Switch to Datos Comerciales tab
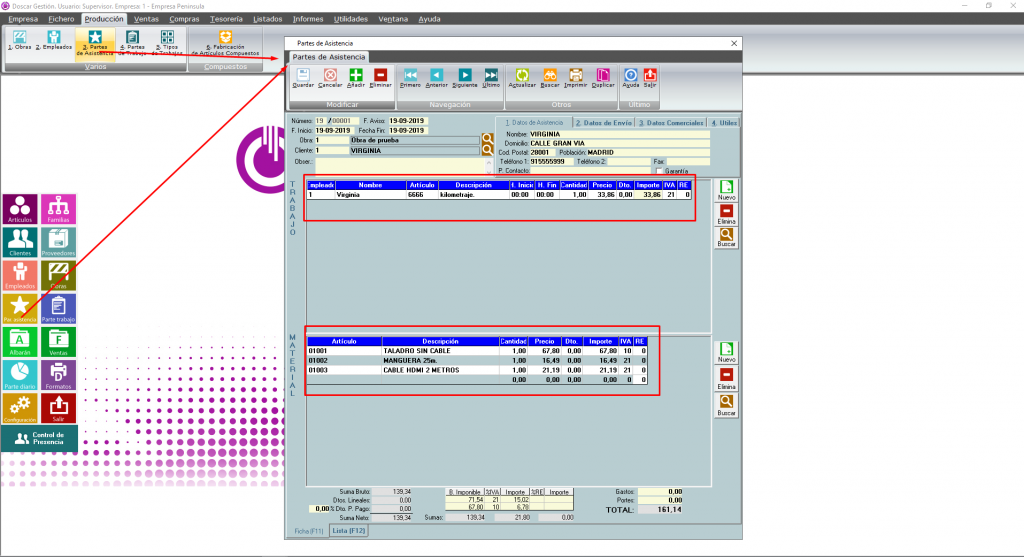 [671, 123]
